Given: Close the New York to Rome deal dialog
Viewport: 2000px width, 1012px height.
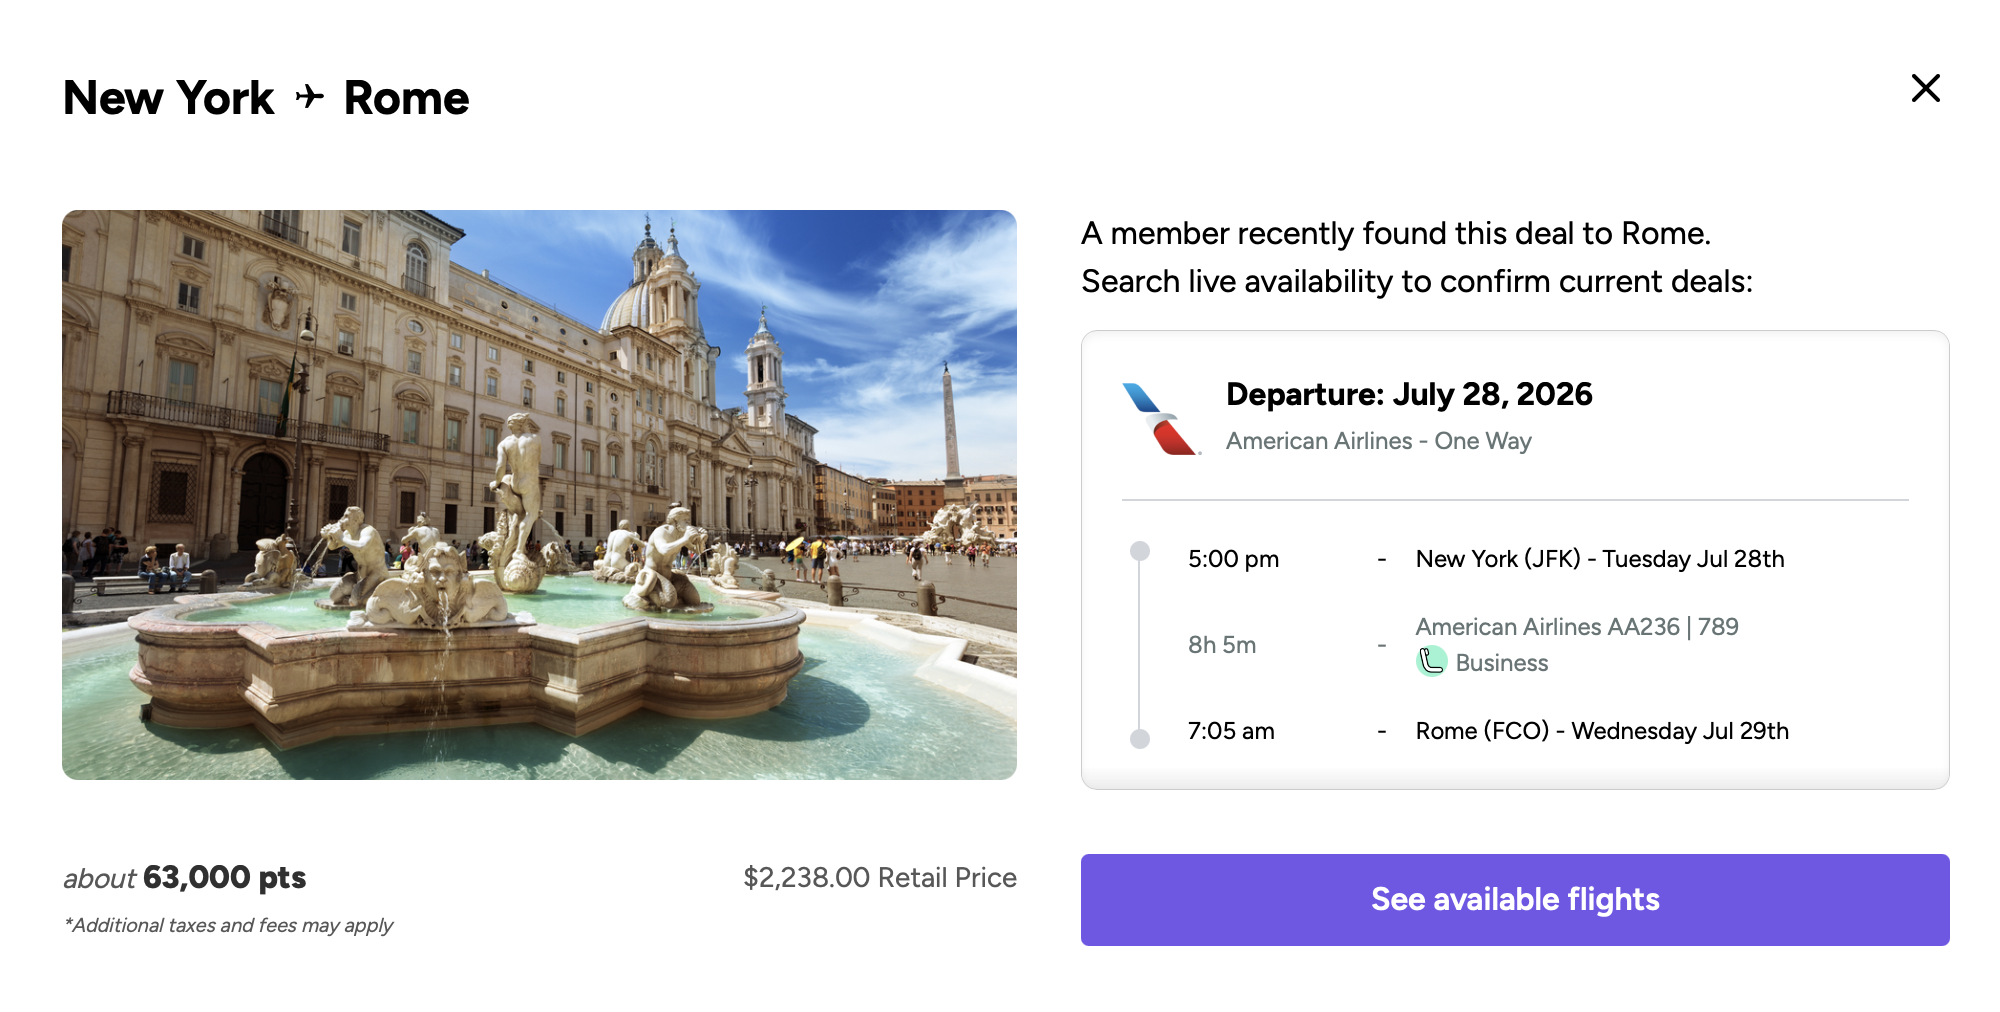Looking at the screenshot, I should [1925, 88].
